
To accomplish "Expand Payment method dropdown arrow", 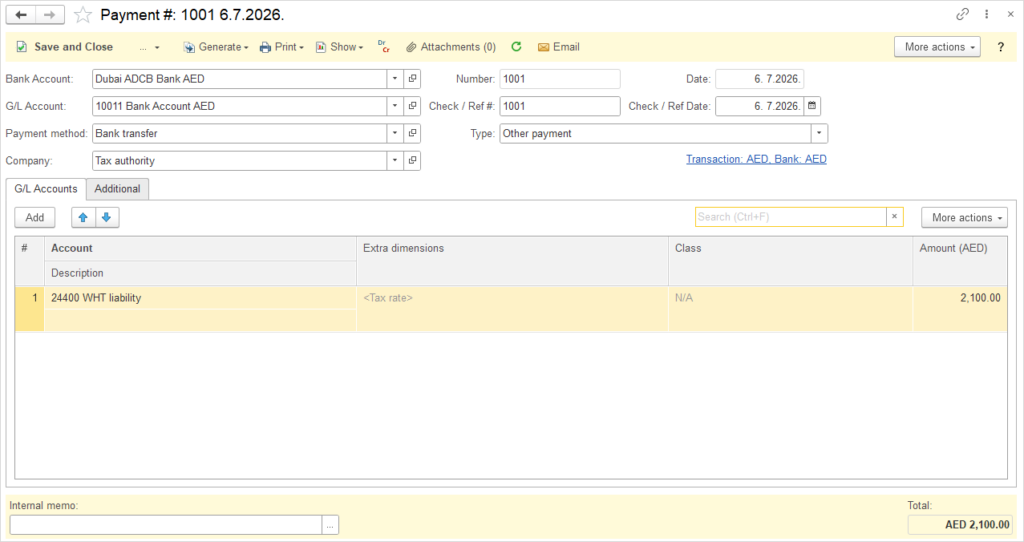I will coord(395,133).
